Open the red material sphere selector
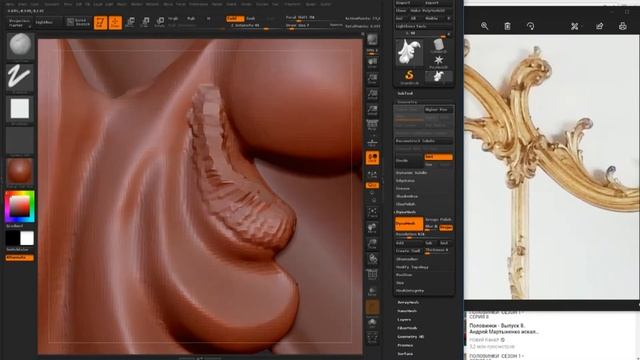Image resolution: width=640 pixels, height=360 pixels. [20, 171]
